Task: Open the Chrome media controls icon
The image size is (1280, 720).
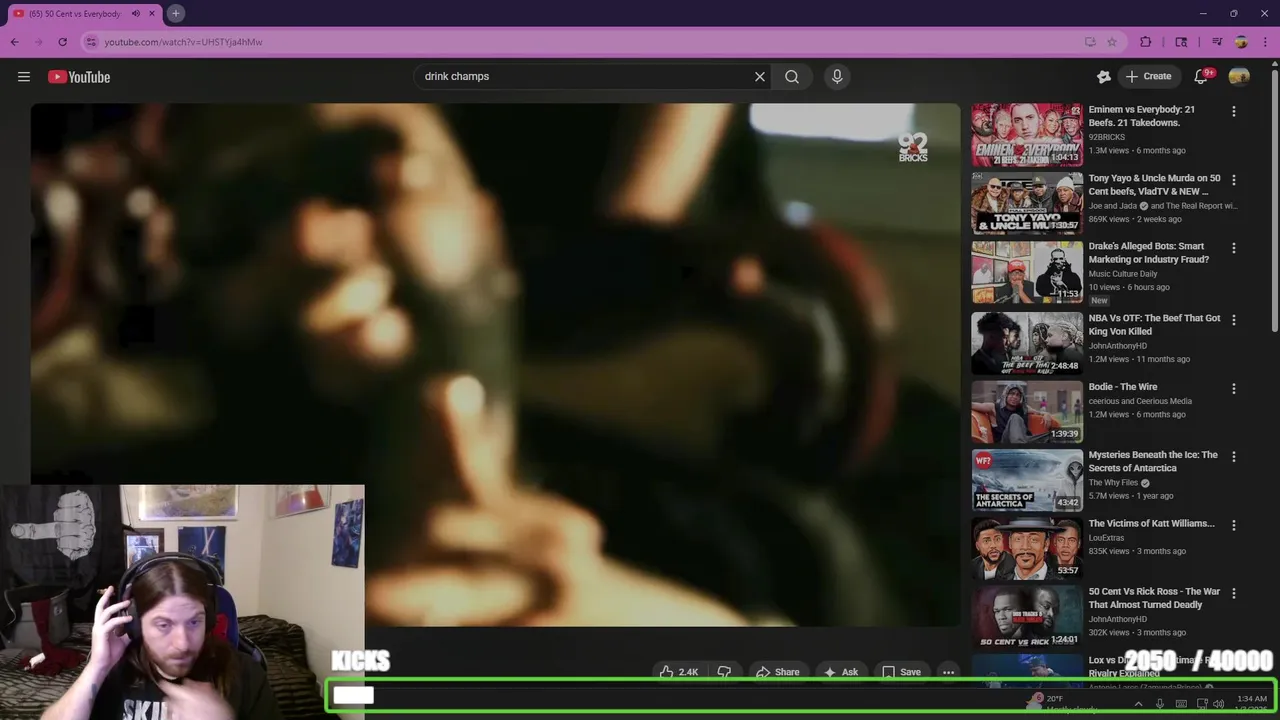Action: 1217,42
